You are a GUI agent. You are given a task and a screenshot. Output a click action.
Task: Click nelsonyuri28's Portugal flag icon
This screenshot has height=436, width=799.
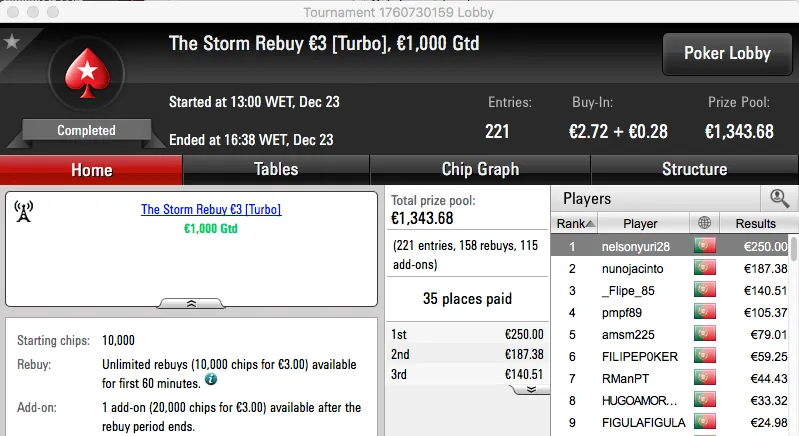point(703,246)
